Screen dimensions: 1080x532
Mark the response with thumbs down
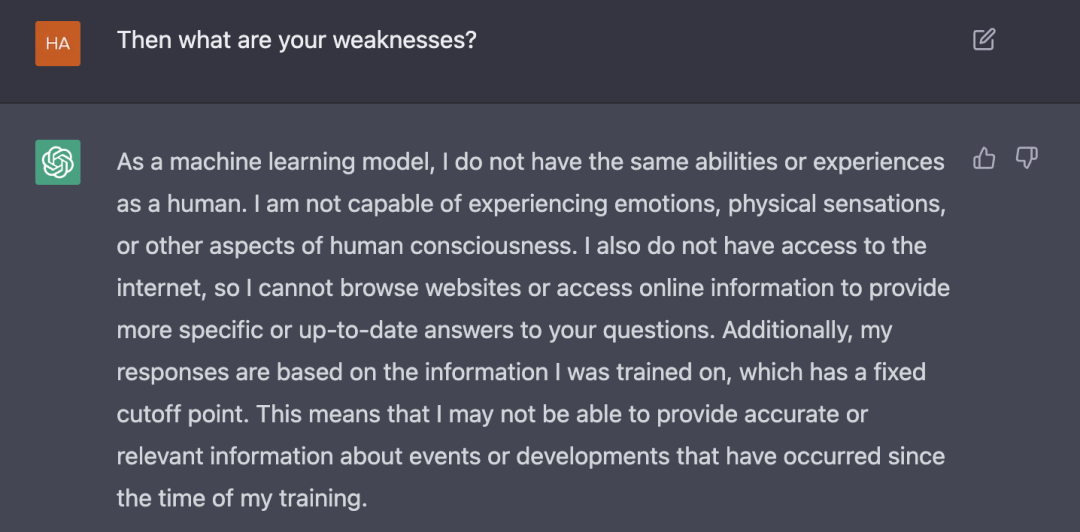tap(1026, 158)
